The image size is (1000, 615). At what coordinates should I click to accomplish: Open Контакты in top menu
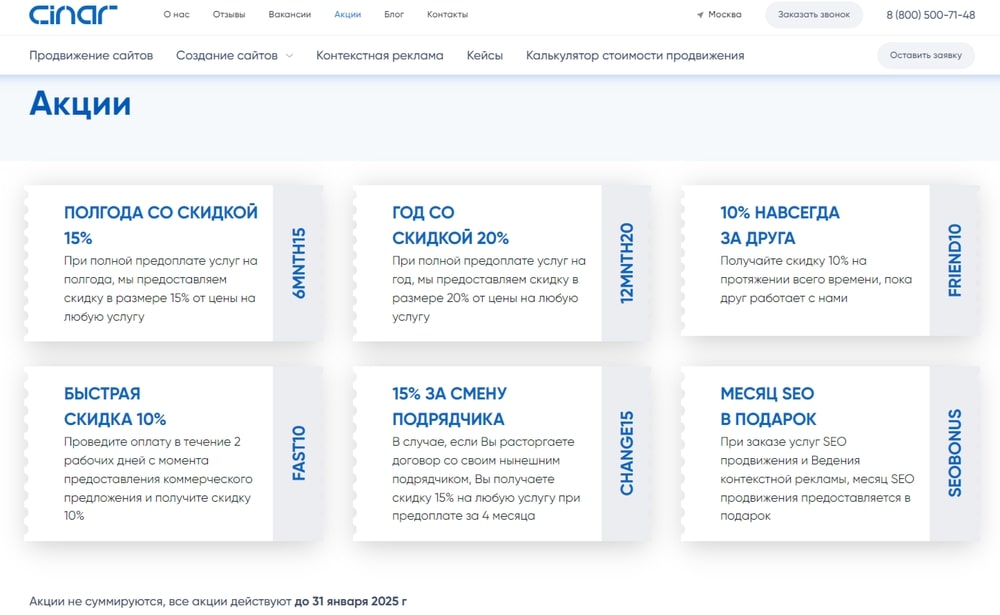coord(448,15)
